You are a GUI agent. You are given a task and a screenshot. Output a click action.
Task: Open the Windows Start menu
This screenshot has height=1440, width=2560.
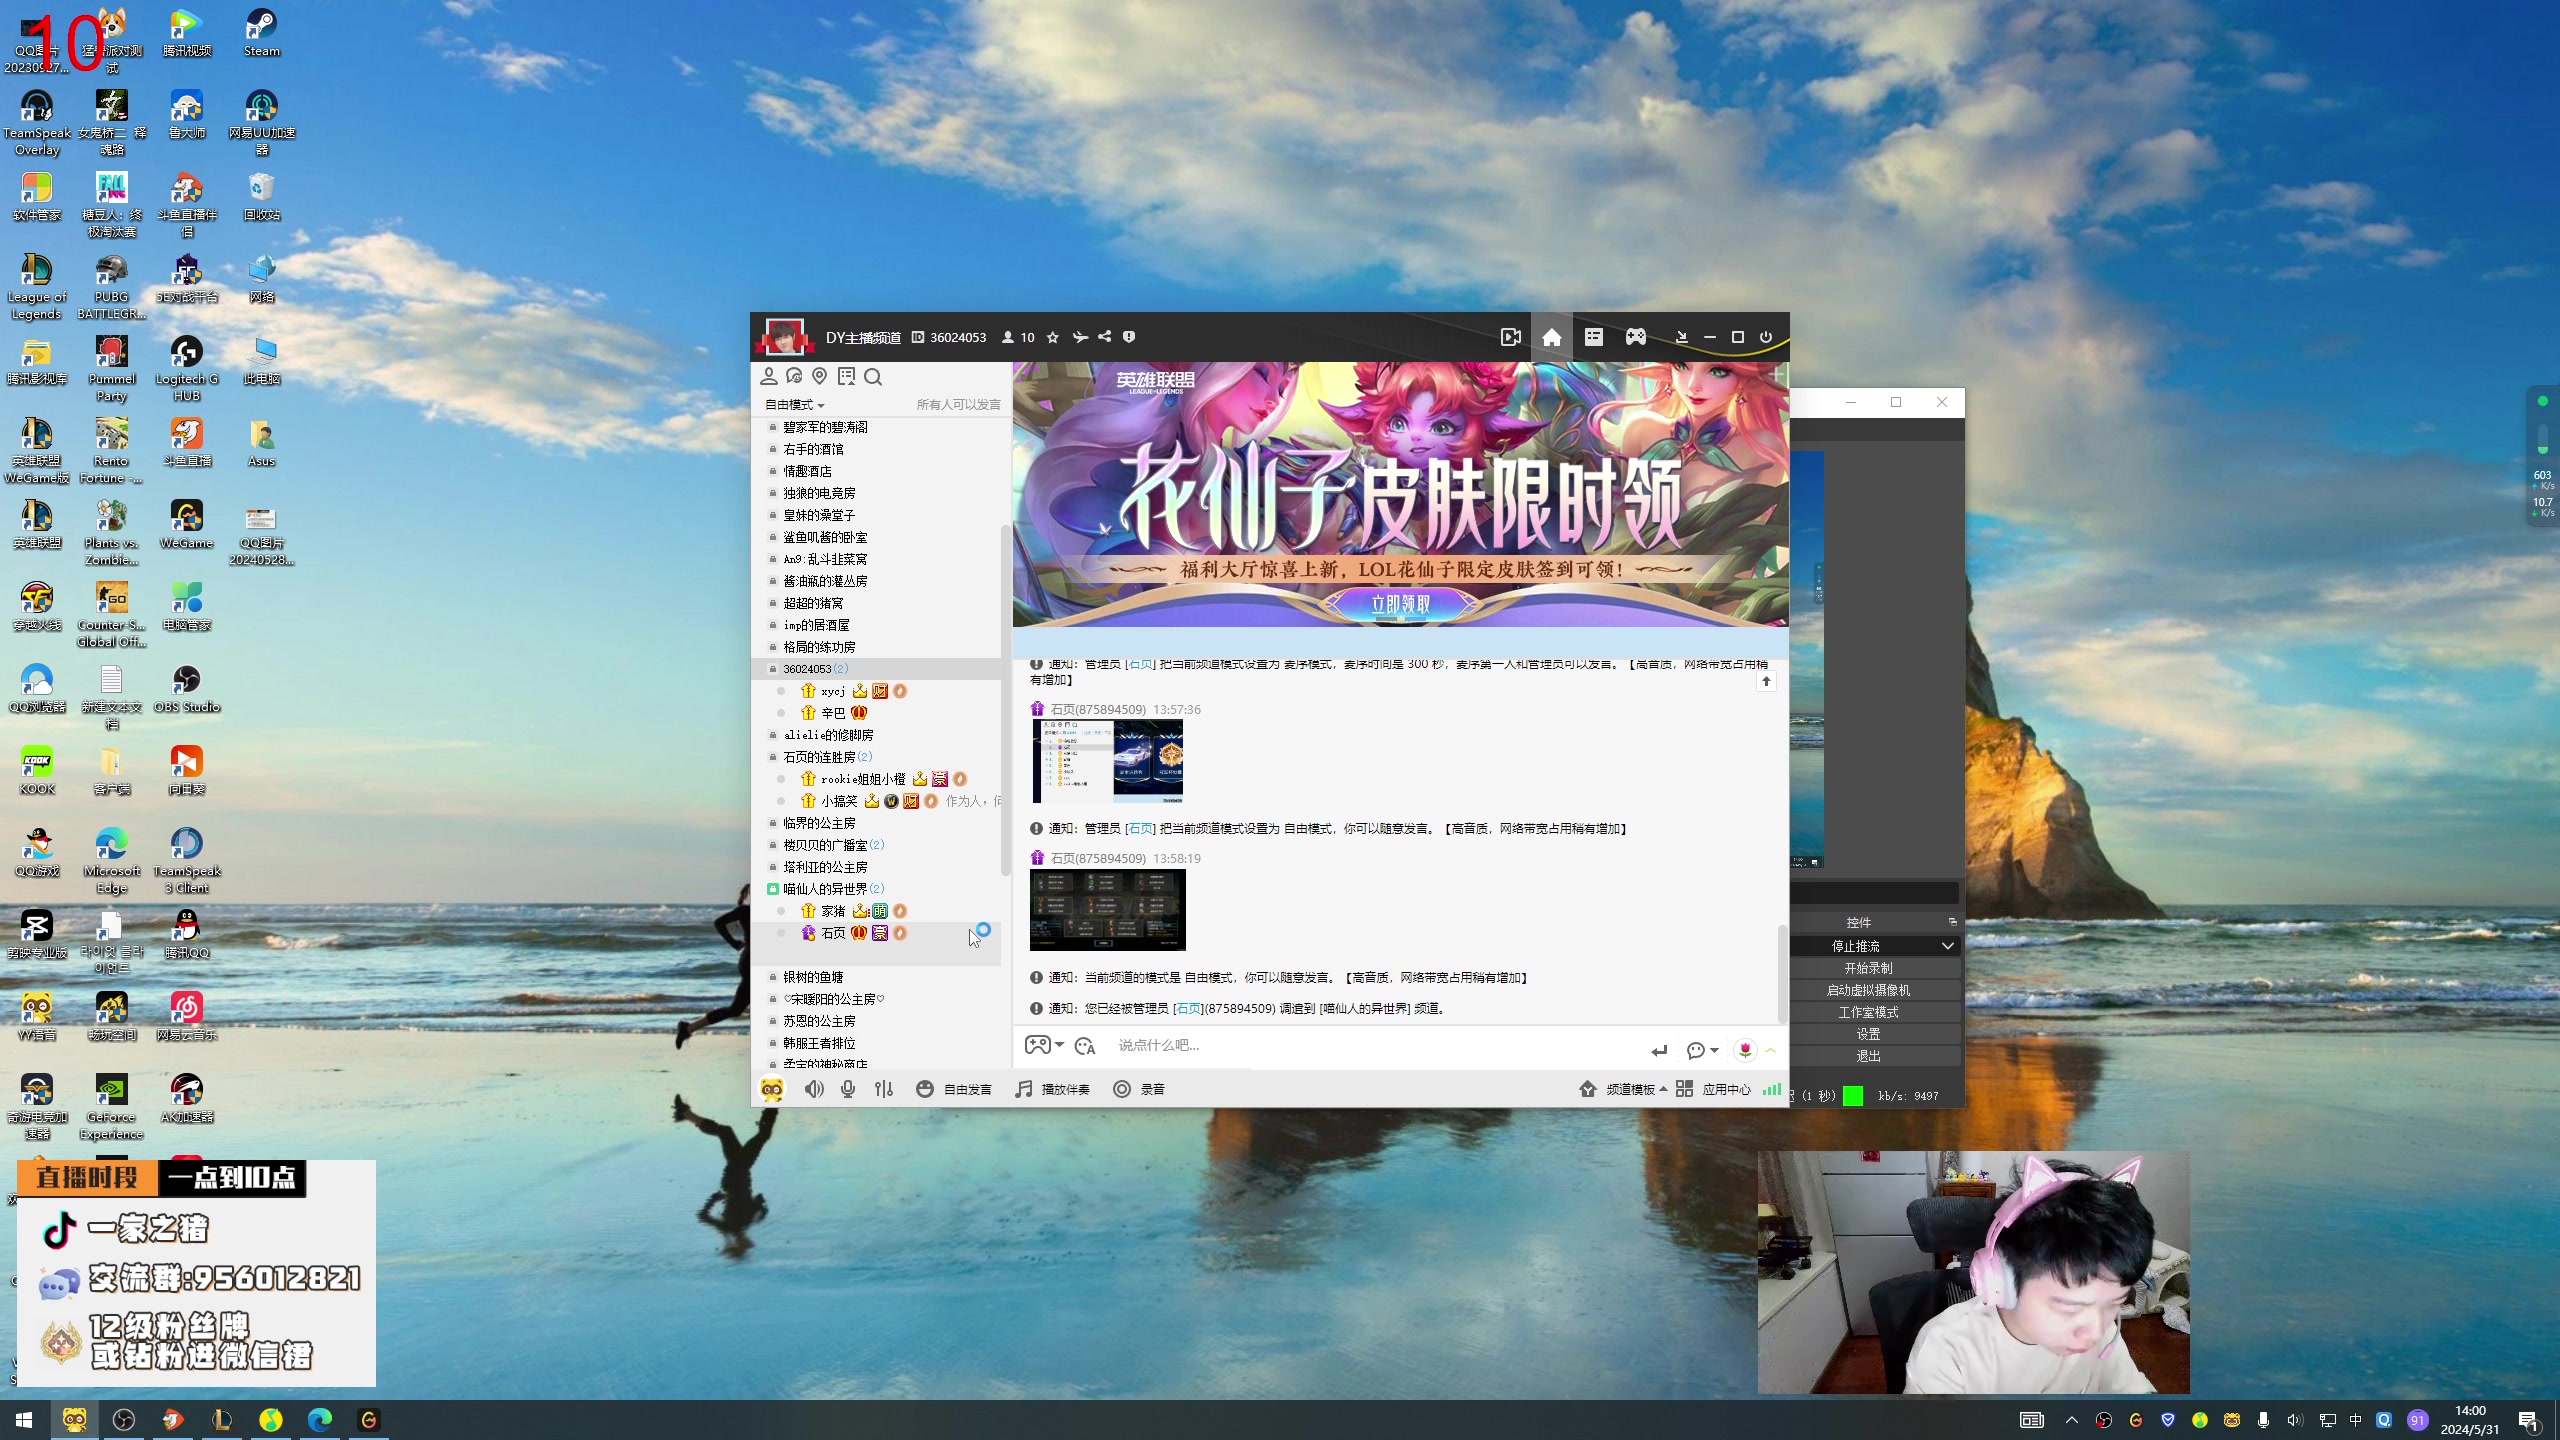tap(24, 1420)
